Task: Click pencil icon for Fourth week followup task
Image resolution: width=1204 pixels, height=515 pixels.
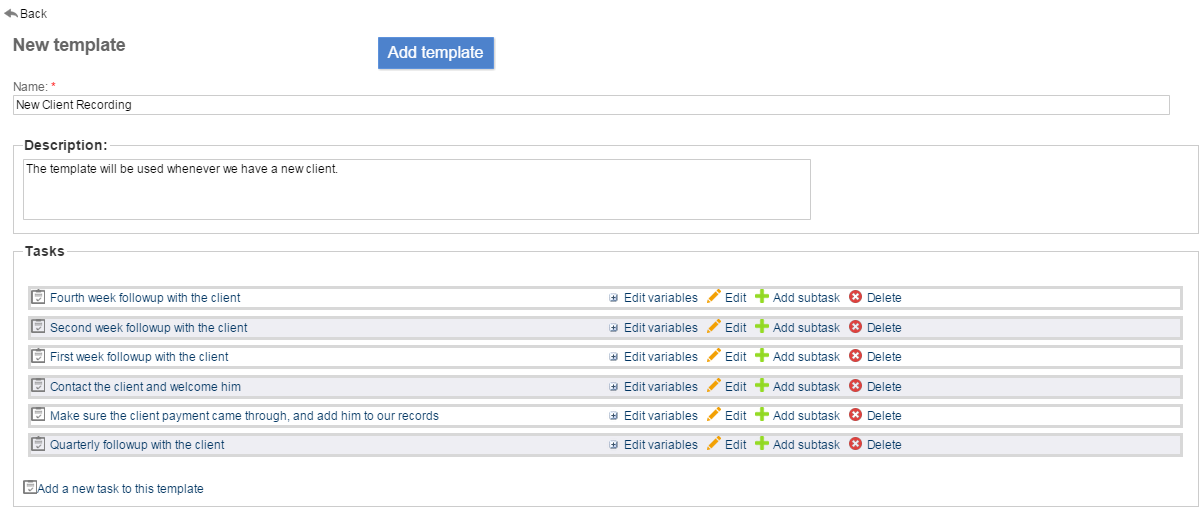Action: point(713,297)
